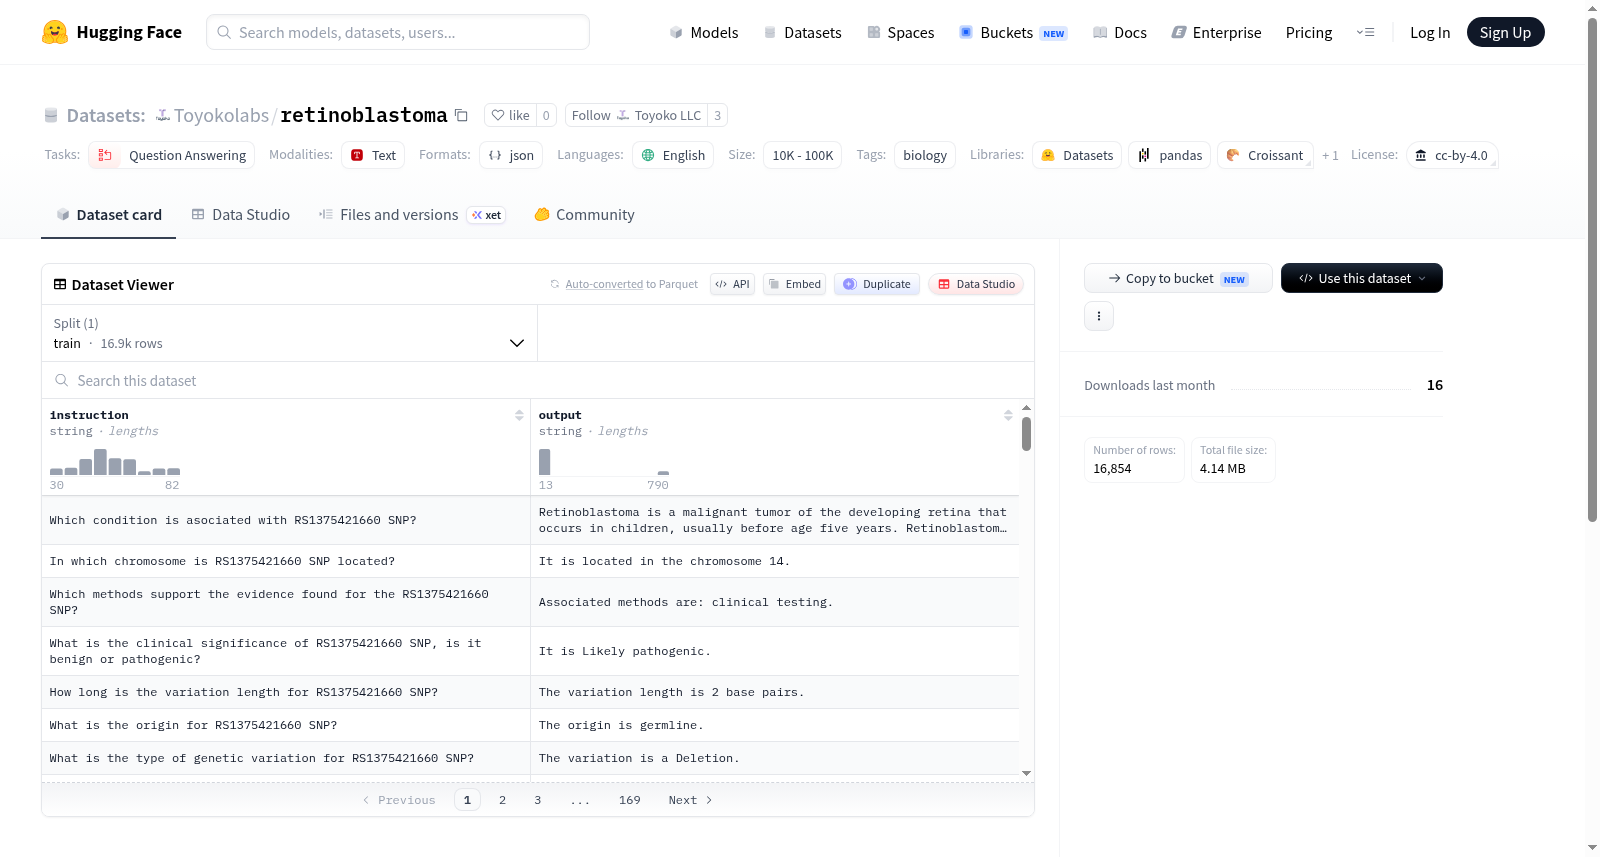Click the Question Answering task tag

(172, 155)
